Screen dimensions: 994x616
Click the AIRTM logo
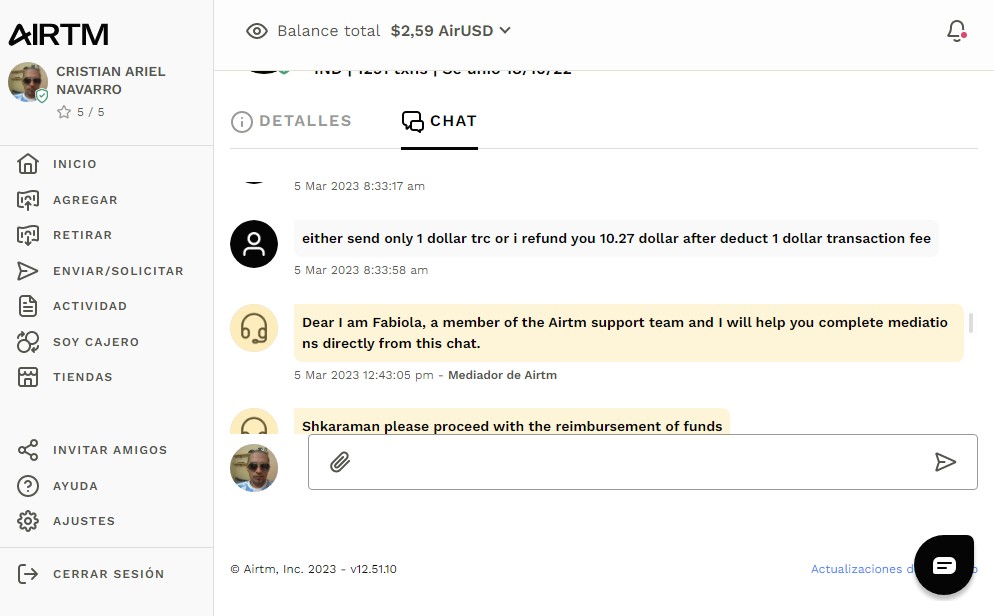(x=58, y=34)
